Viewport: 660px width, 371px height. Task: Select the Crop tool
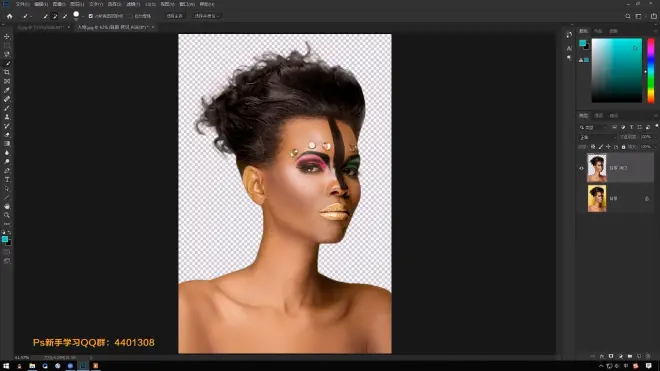pyautogui.click(x=7, y=72)
